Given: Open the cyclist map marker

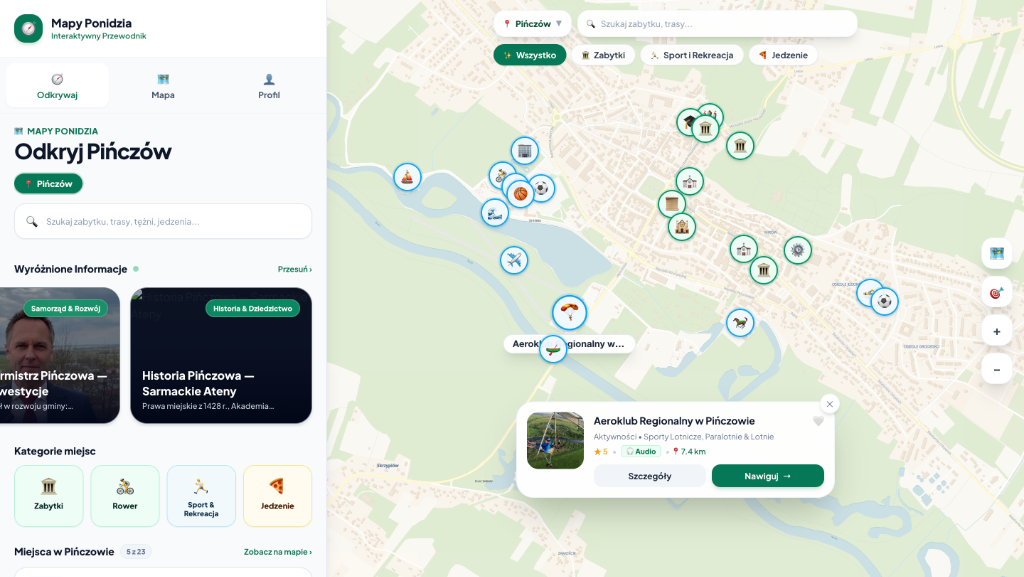Looking at the screenshot, I should pos(500,176).
